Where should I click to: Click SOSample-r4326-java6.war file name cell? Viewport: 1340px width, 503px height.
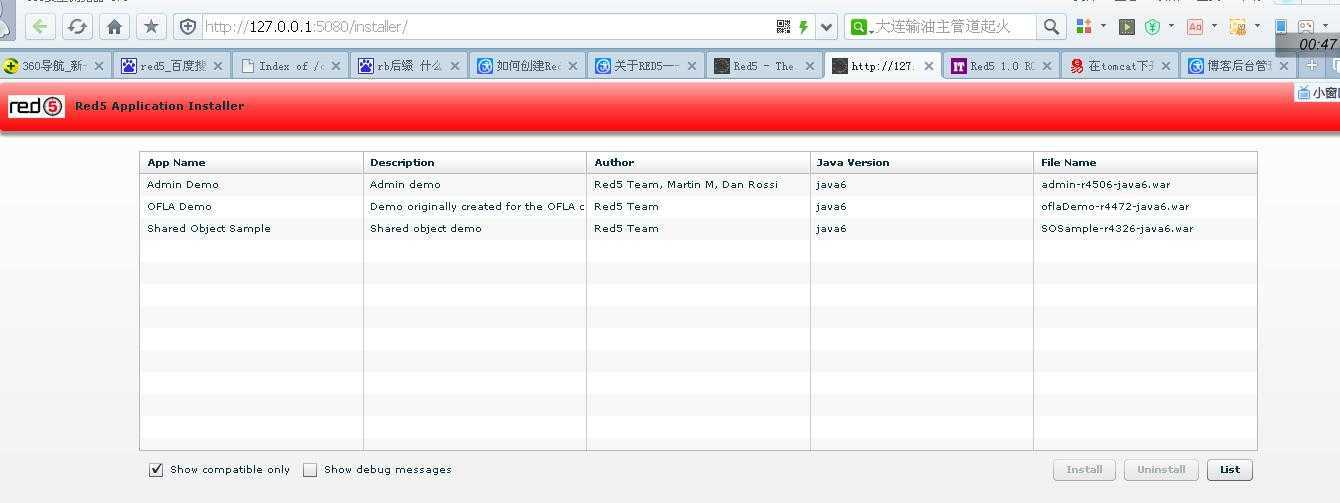[x=1117, y=228]
